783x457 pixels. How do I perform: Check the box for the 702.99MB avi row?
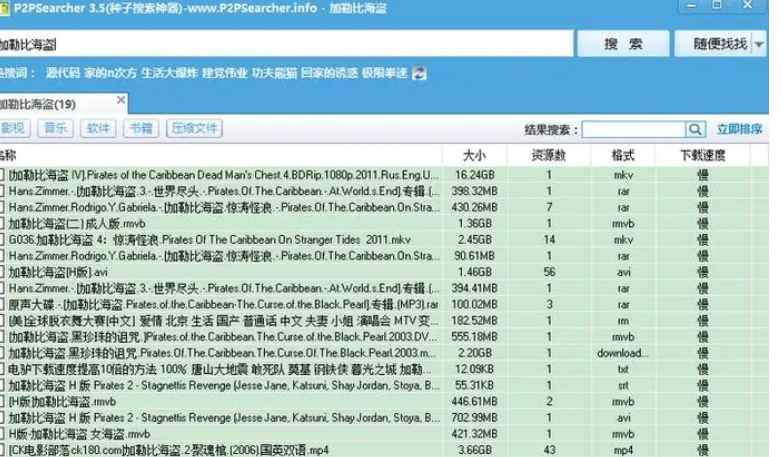2,418
